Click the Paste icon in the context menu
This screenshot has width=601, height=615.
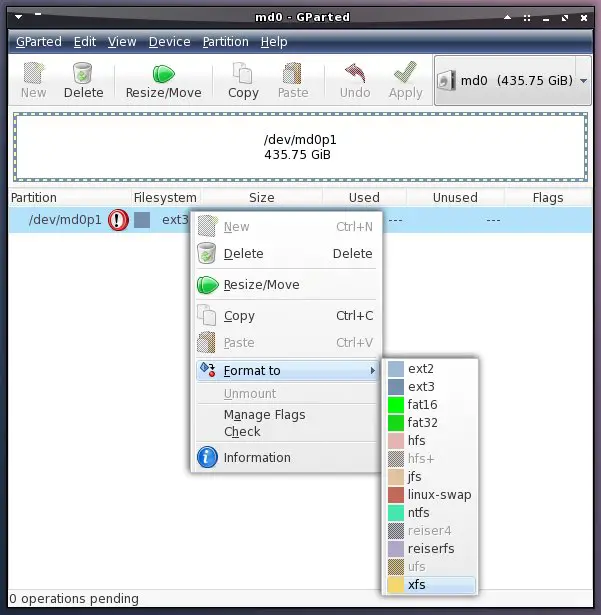click(207, 342)
